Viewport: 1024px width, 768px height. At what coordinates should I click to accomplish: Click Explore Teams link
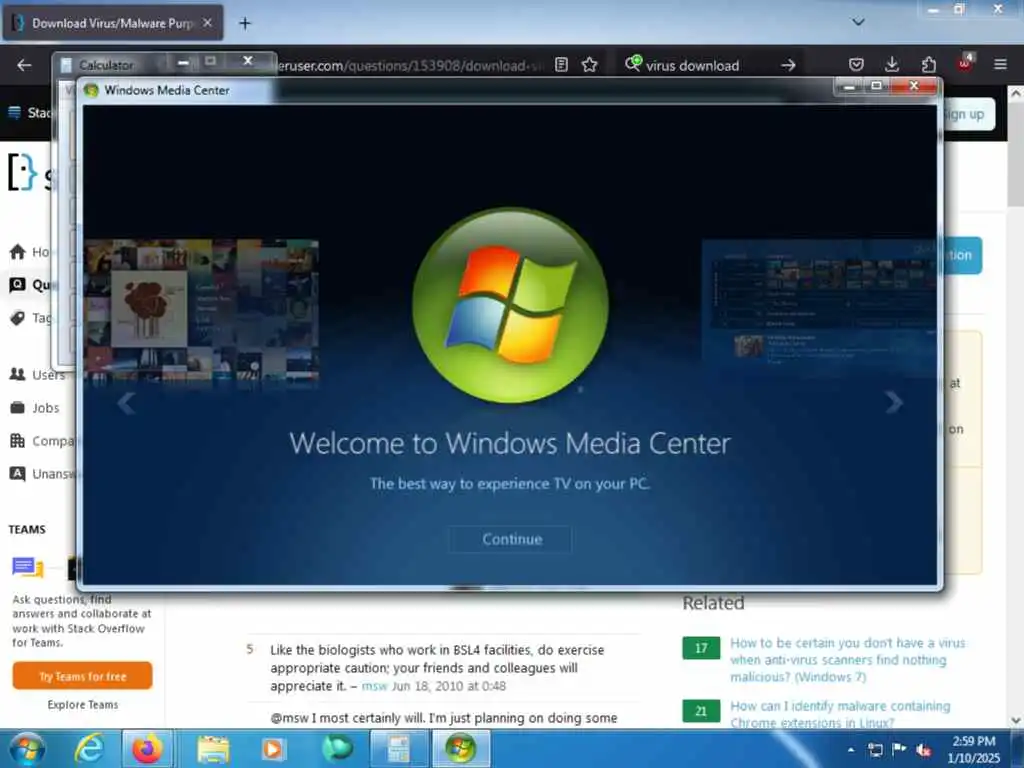point(83,705)
